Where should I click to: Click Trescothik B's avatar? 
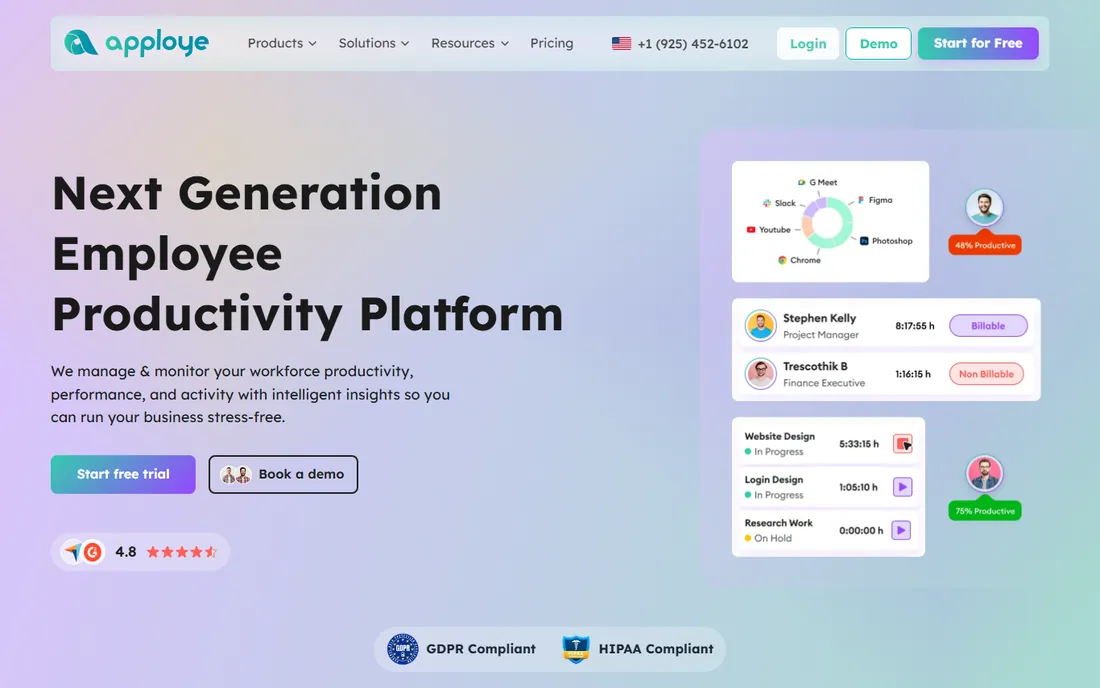click(760, 374)
